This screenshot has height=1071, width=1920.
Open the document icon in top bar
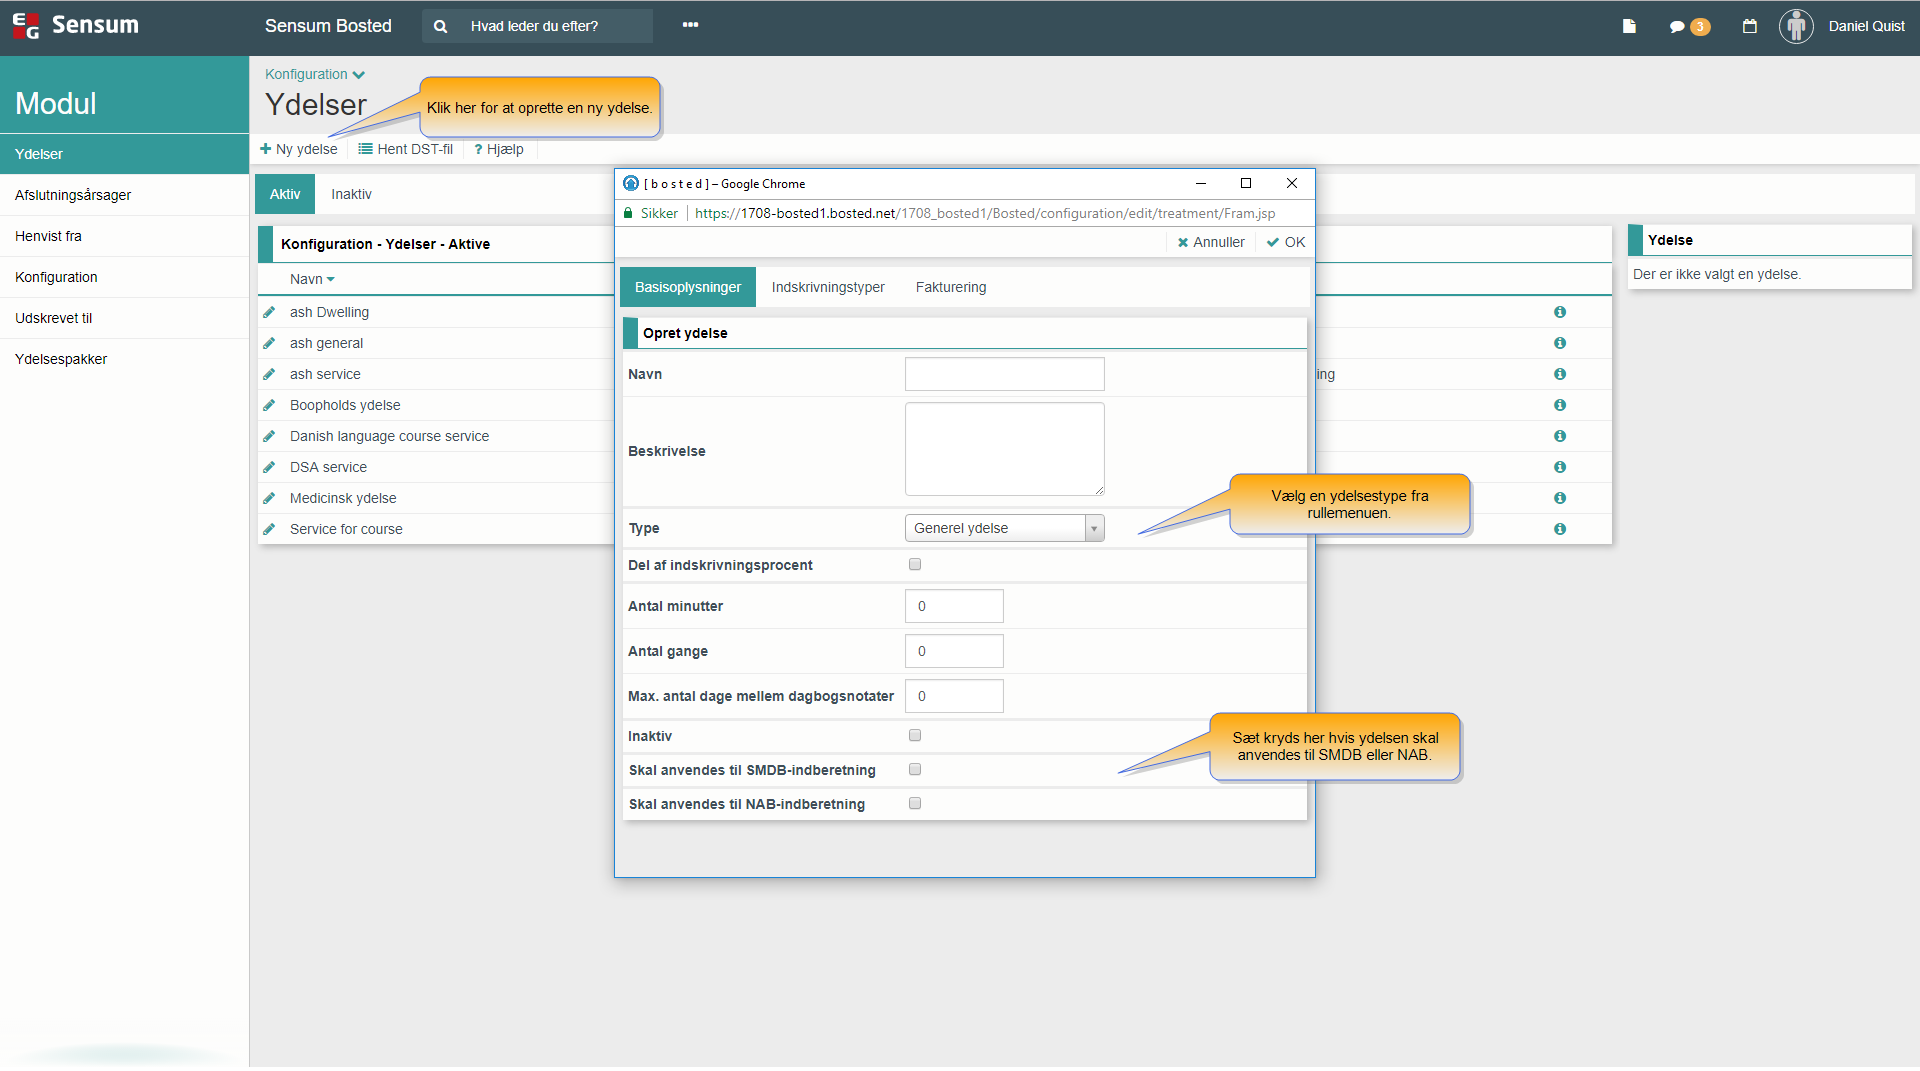coord(1629,26)
